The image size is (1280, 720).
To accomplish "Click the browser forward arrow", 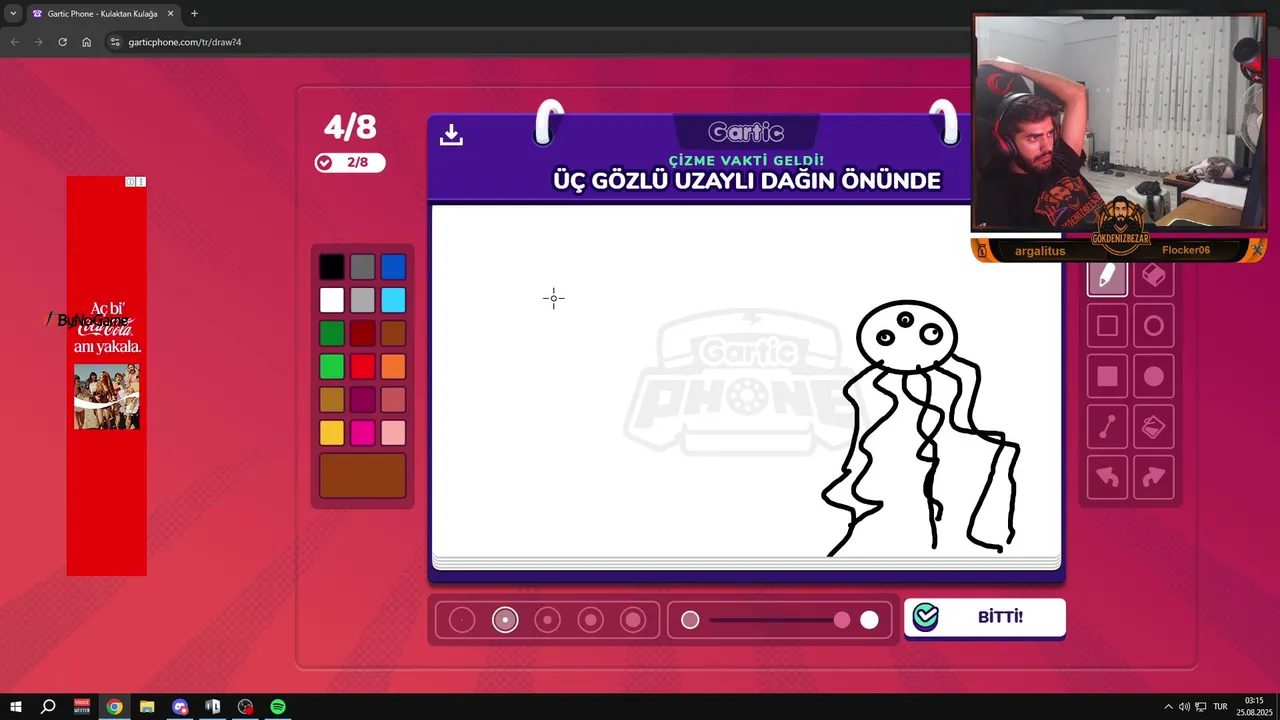I will (38, 42).
